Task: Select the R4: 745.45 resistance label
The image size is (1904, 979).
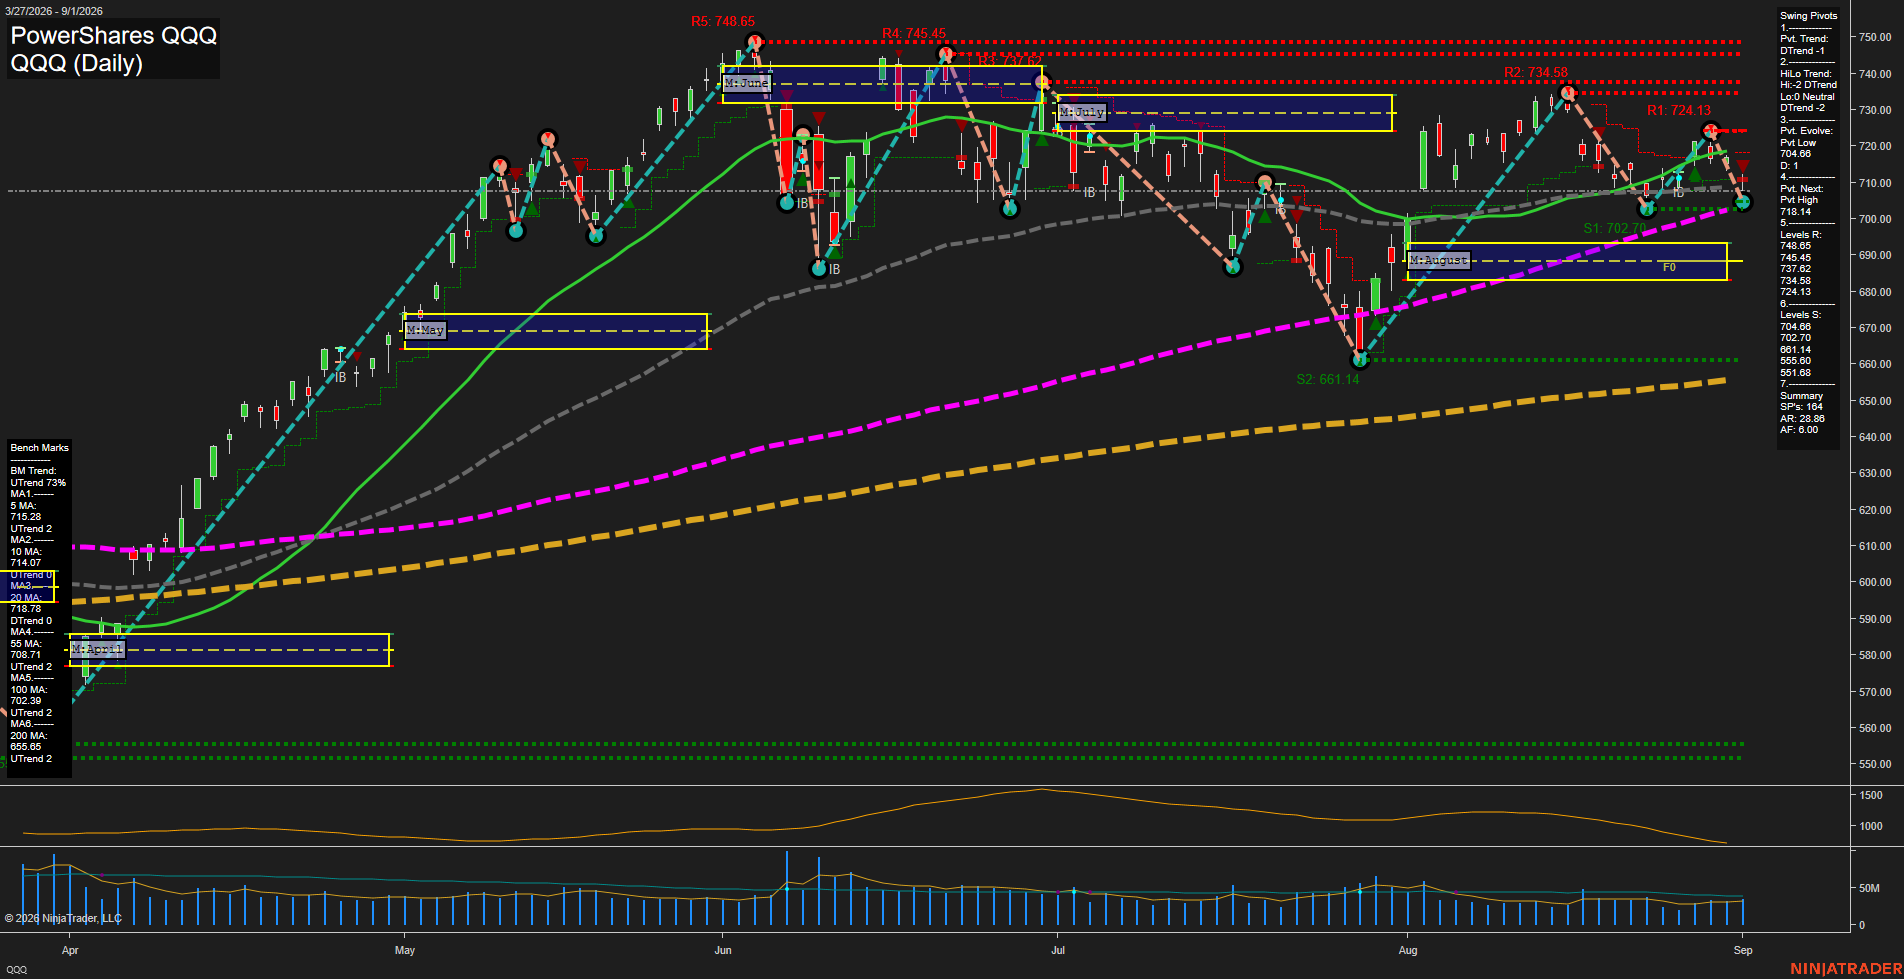Action: [914, 33]
